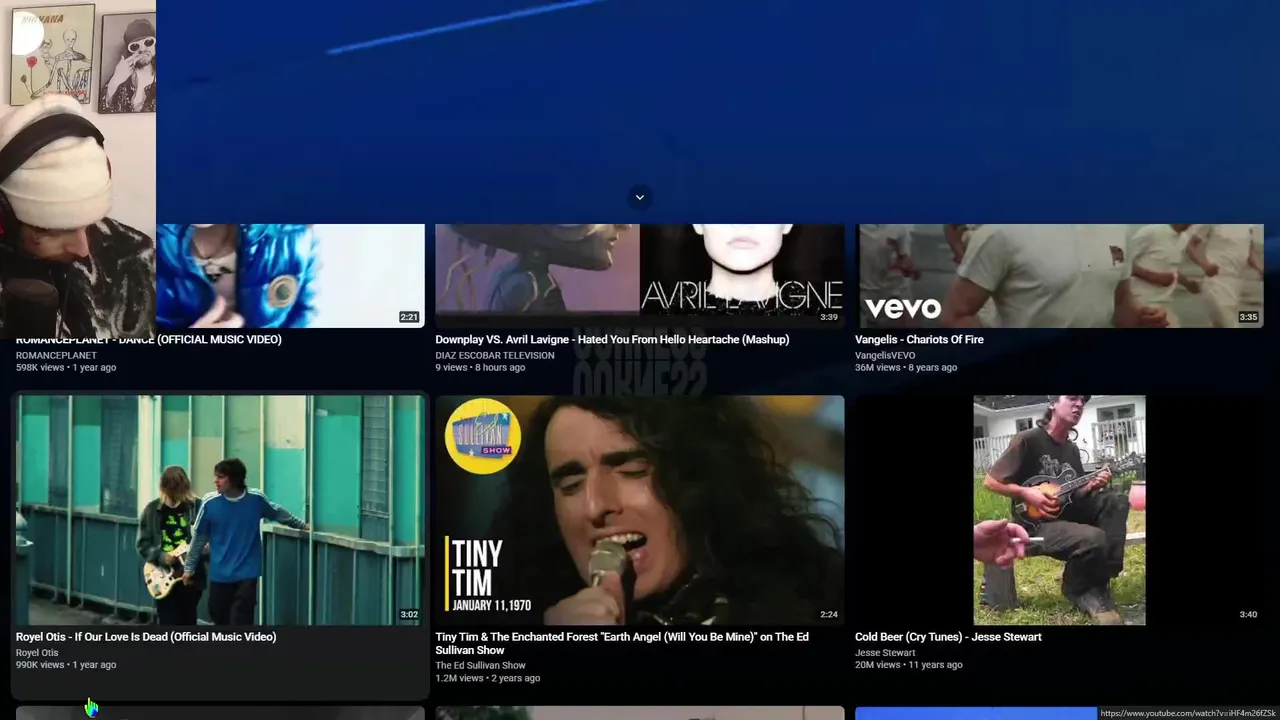This screenshot has height=720, width=1280.
Task: Open the Cold Beer Jesse Stewart thumbnail
Action: tap(1059, 510)
